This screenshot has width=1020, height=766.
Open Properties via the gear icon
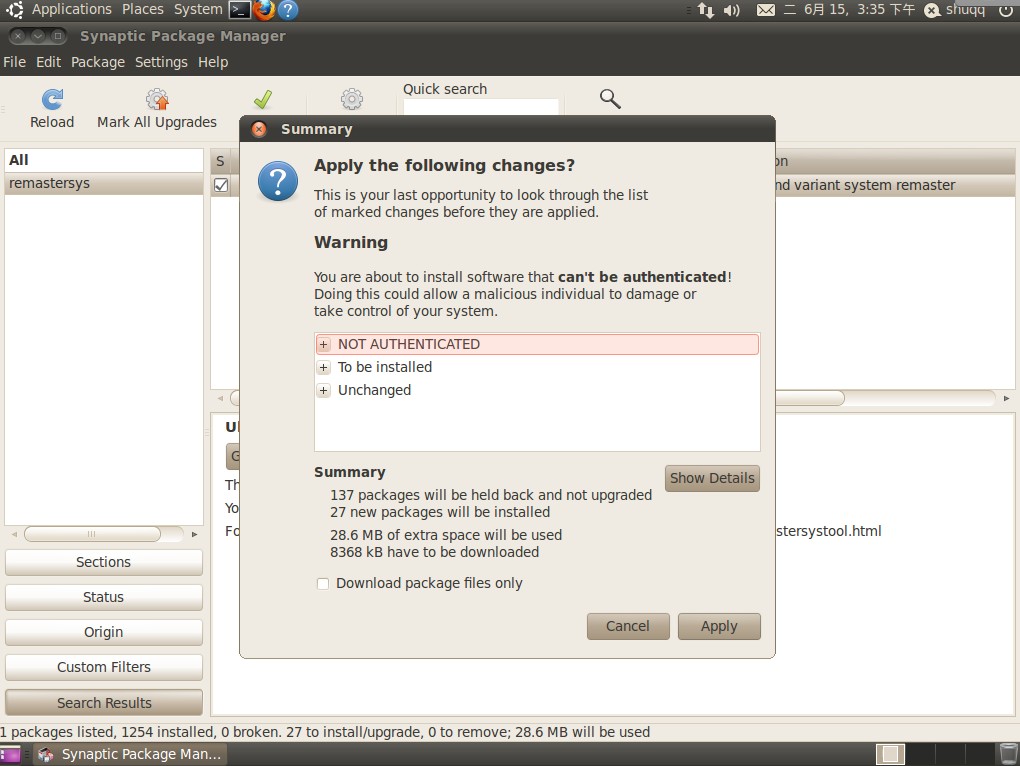351,99
